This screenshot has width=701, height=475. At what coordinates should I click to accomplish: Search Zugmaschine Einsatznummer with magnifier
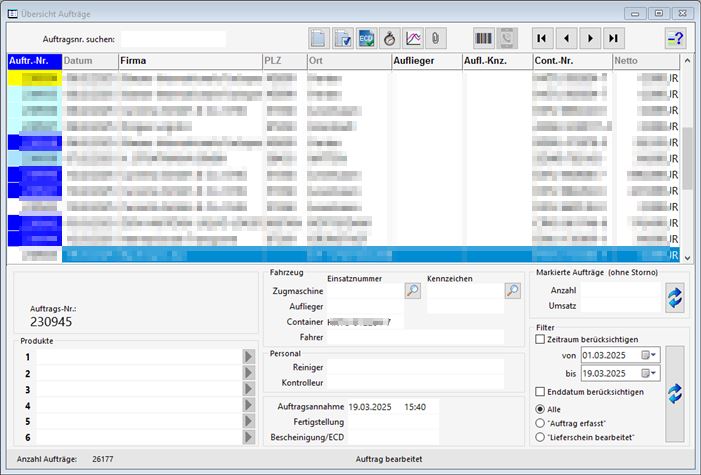click(412, 290)
